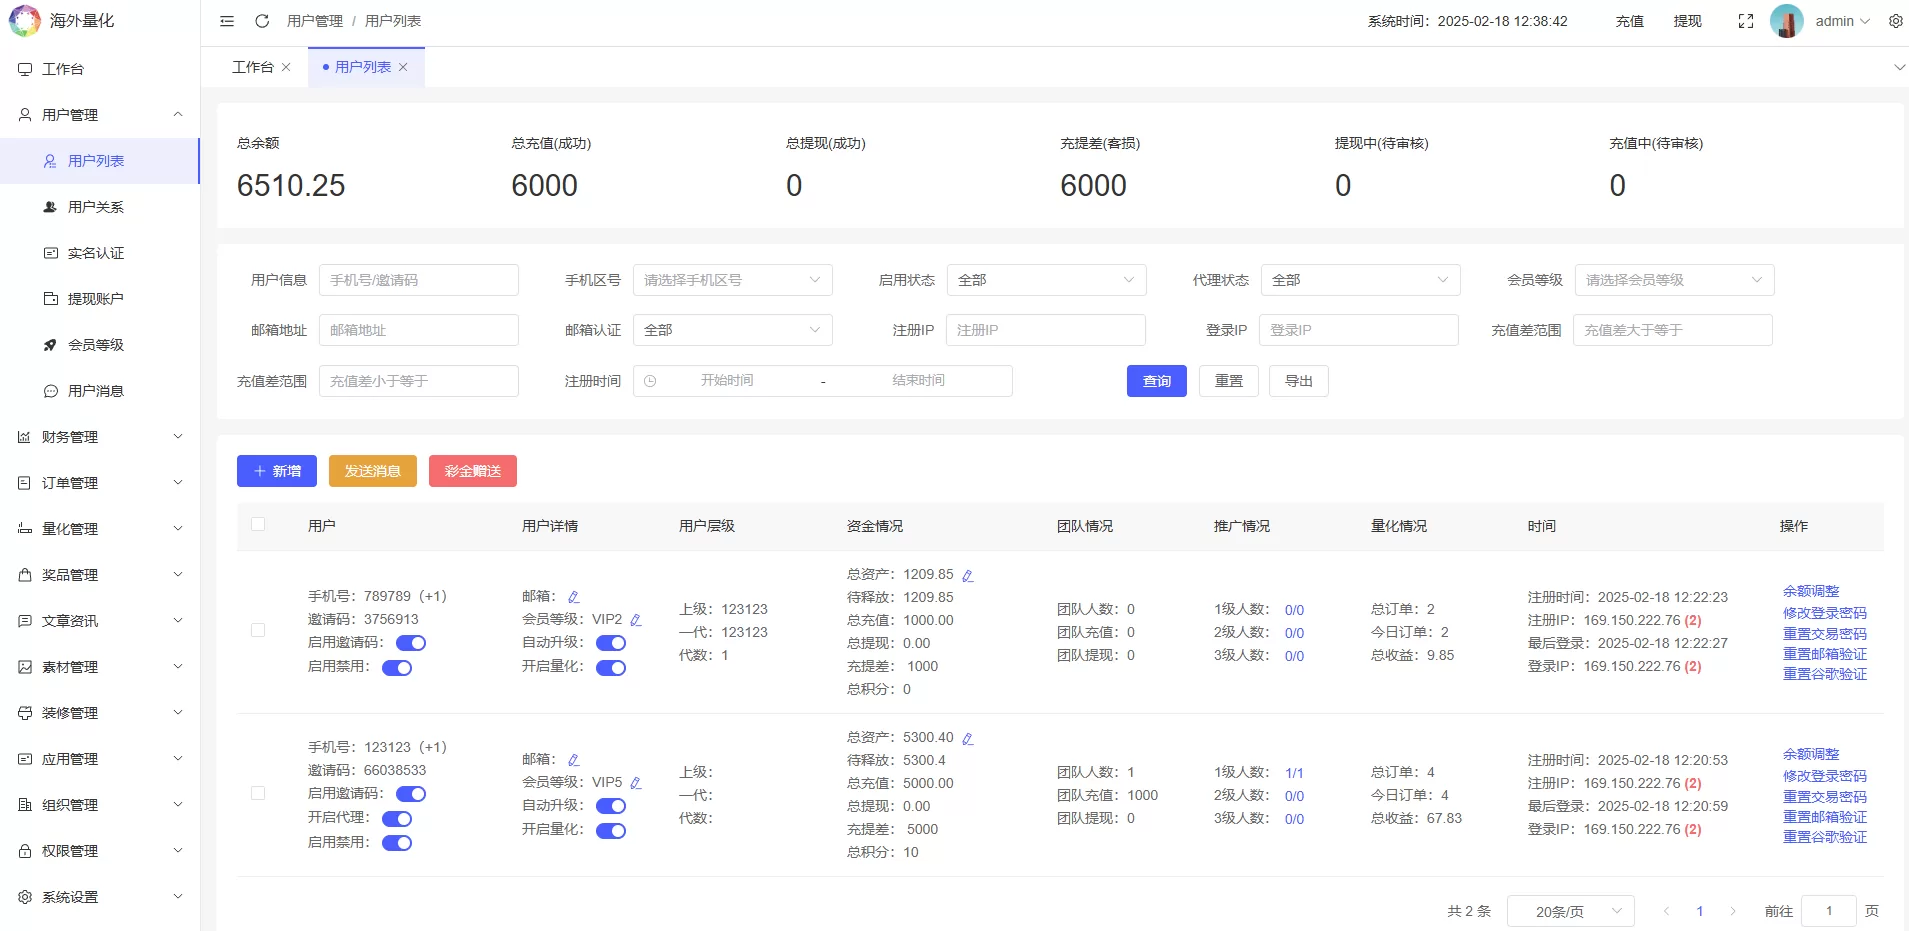
Task: Edit total assets 1209.85 pencil icon
Action: click(967, 576)
